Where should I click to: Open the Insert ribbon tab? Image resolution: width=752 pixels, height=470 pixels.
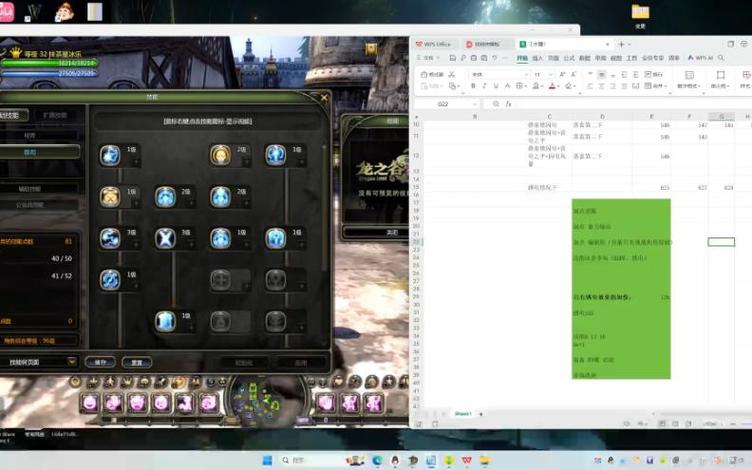[538, 59]
